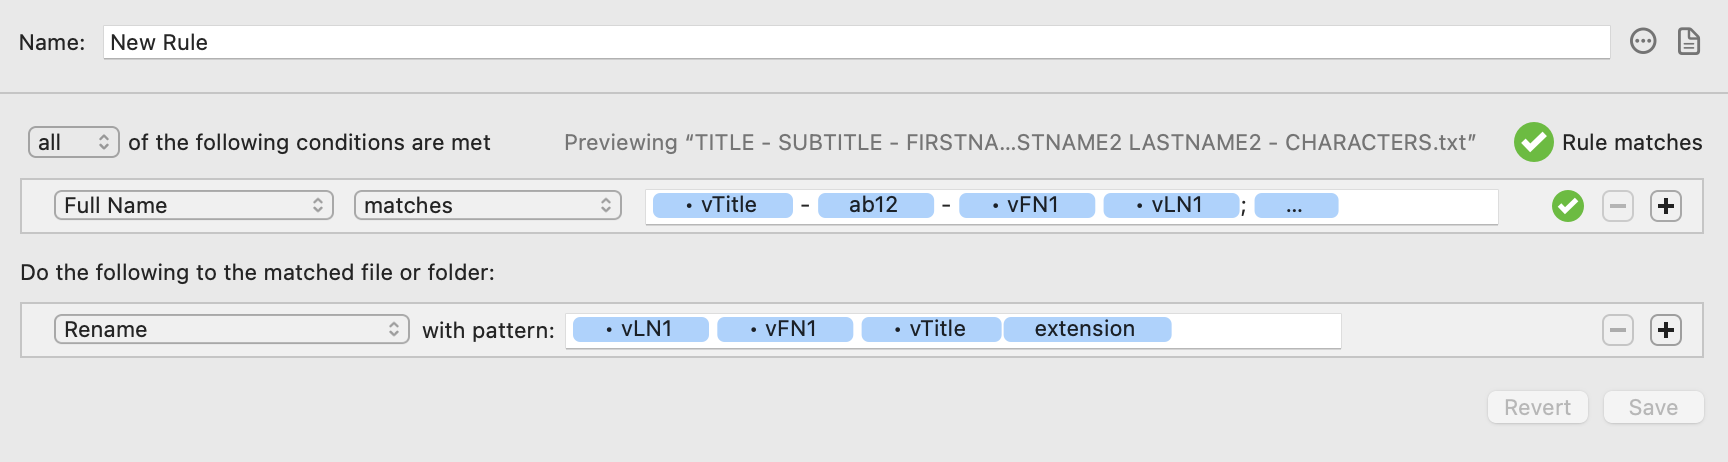Open the Rename action dropdown
Screen dimensions: 1728x462
(231, 329)
